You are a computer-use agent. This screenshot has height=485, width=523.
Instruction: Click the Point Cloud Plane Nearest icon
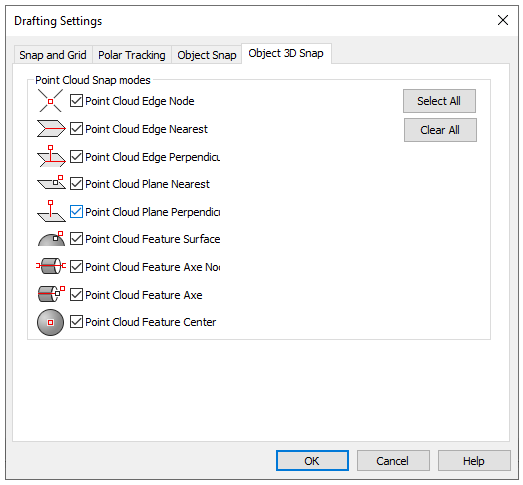coord(51,182)
